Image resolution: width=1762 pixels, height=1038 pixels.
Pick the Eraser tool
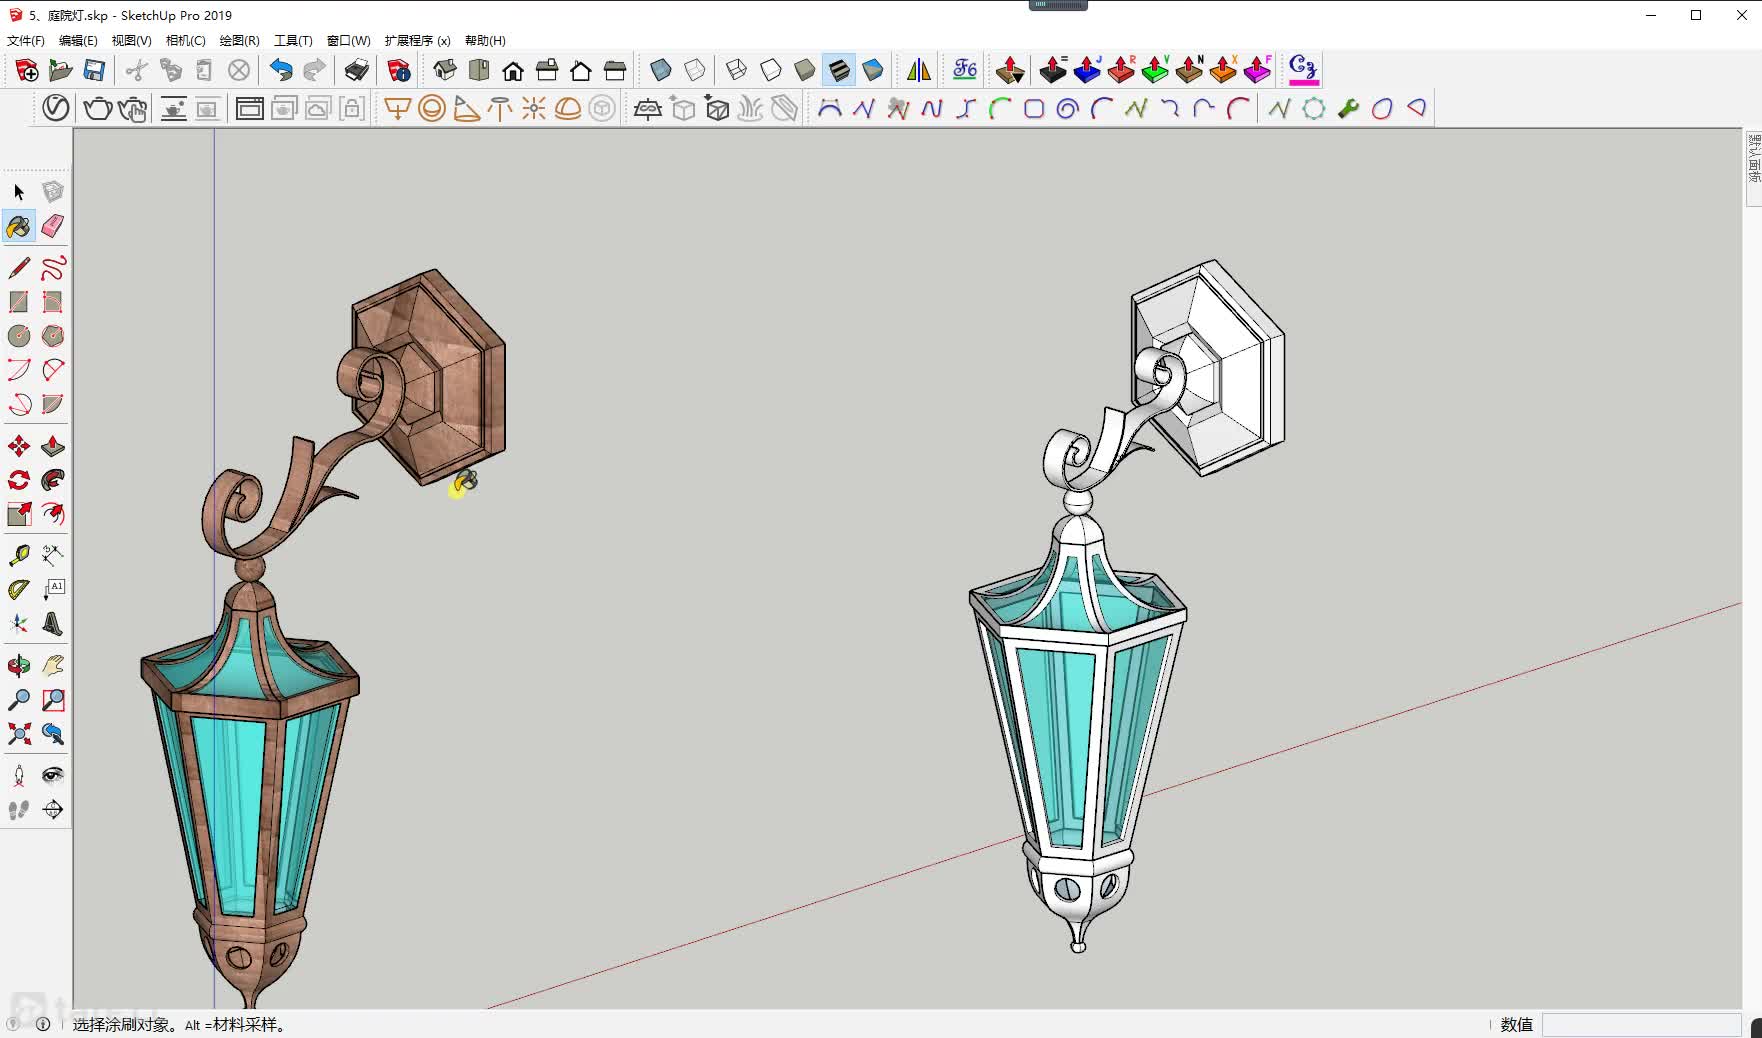(53, 227)
